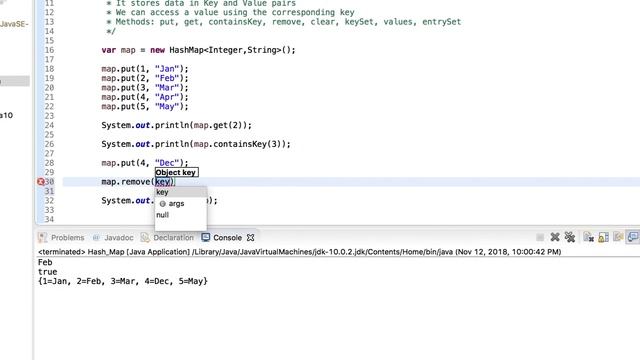The width and height of the screenshot is (640, 360).
Task: Click the Problems tab icon
Action: click(42, 238)
